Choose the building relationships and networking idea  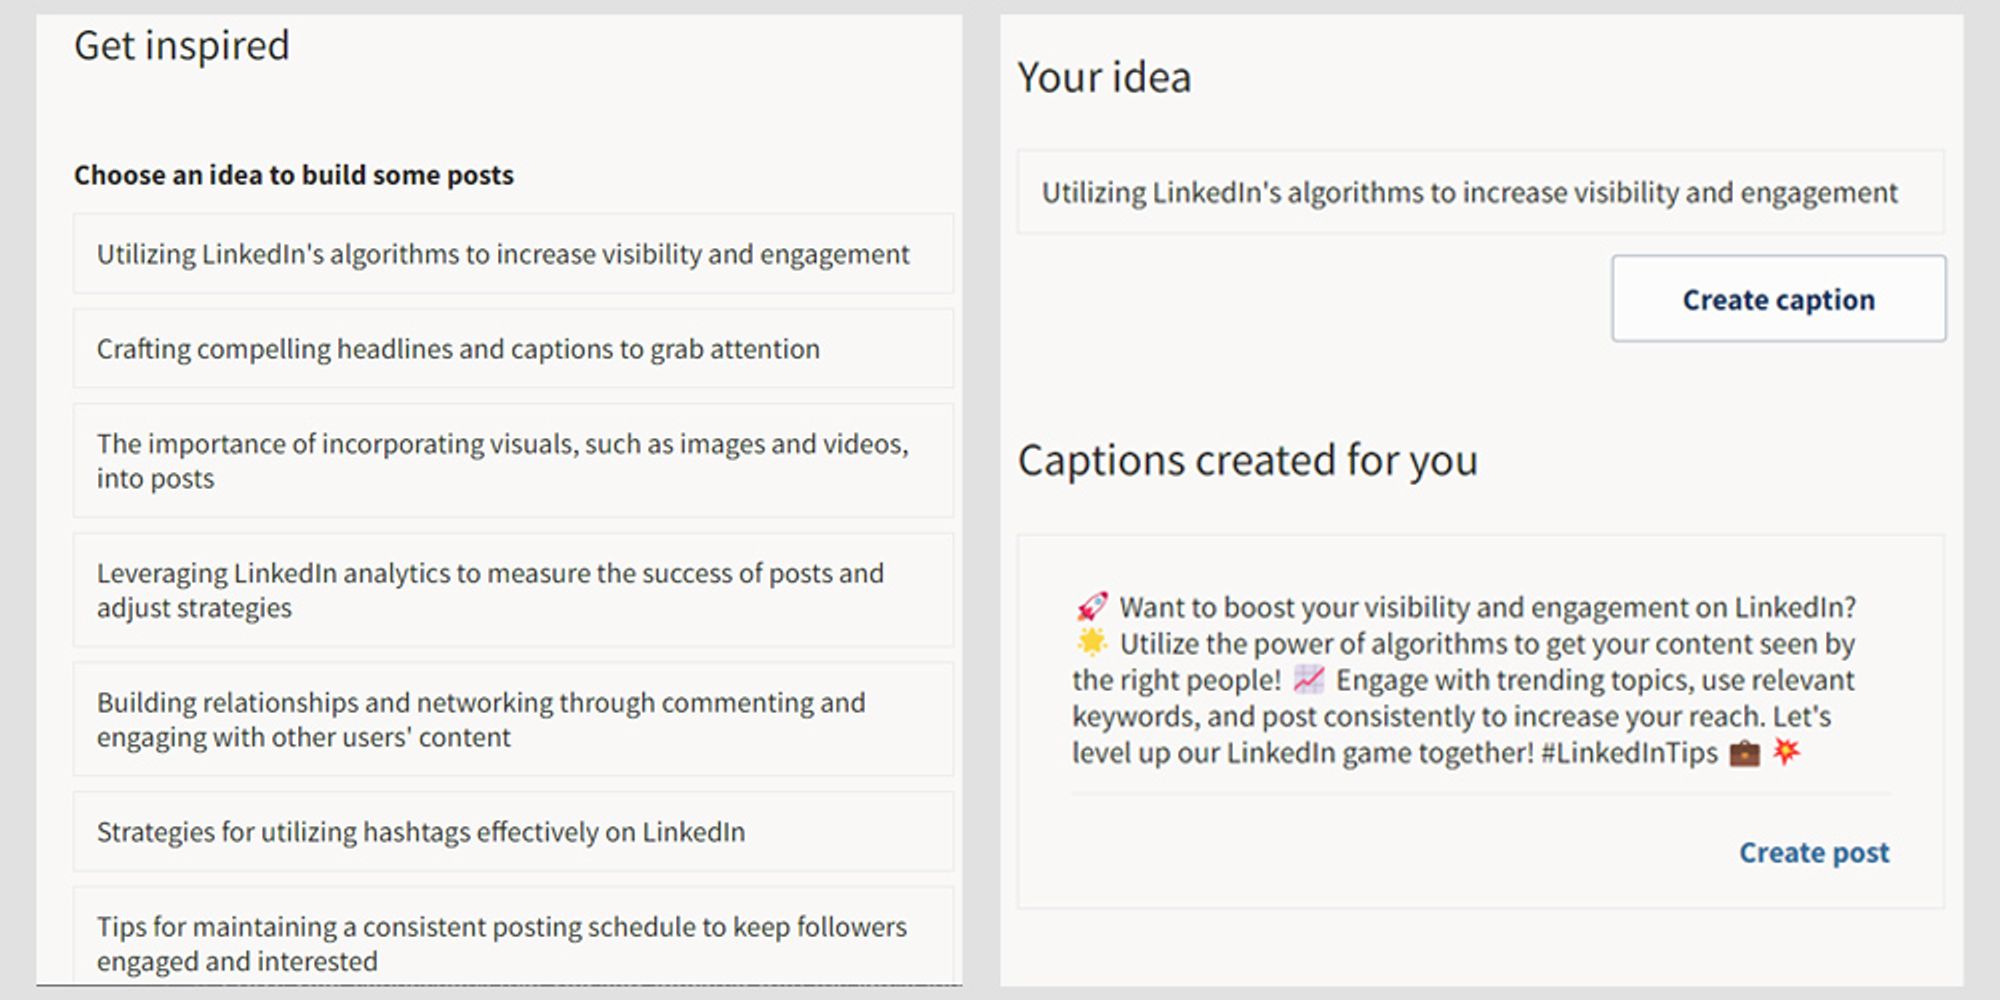(x=513, y=719)
